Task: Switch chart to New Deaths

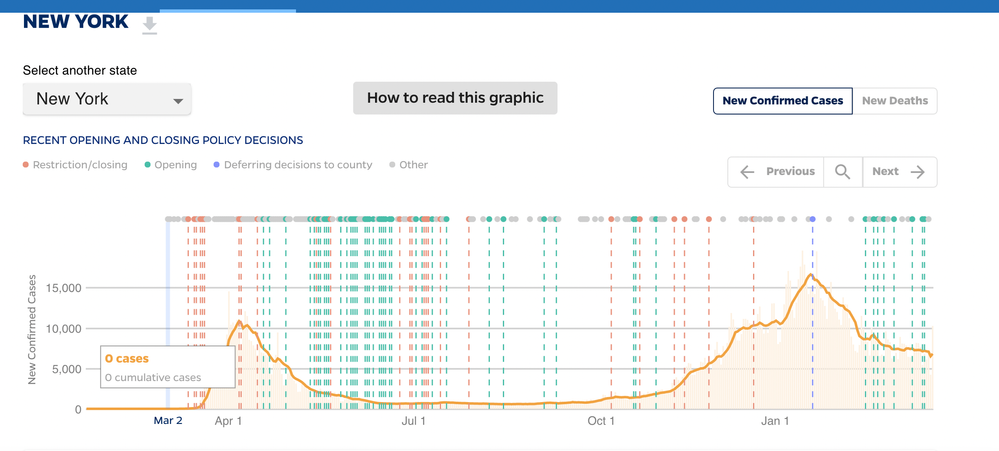Action: (895, 101)
